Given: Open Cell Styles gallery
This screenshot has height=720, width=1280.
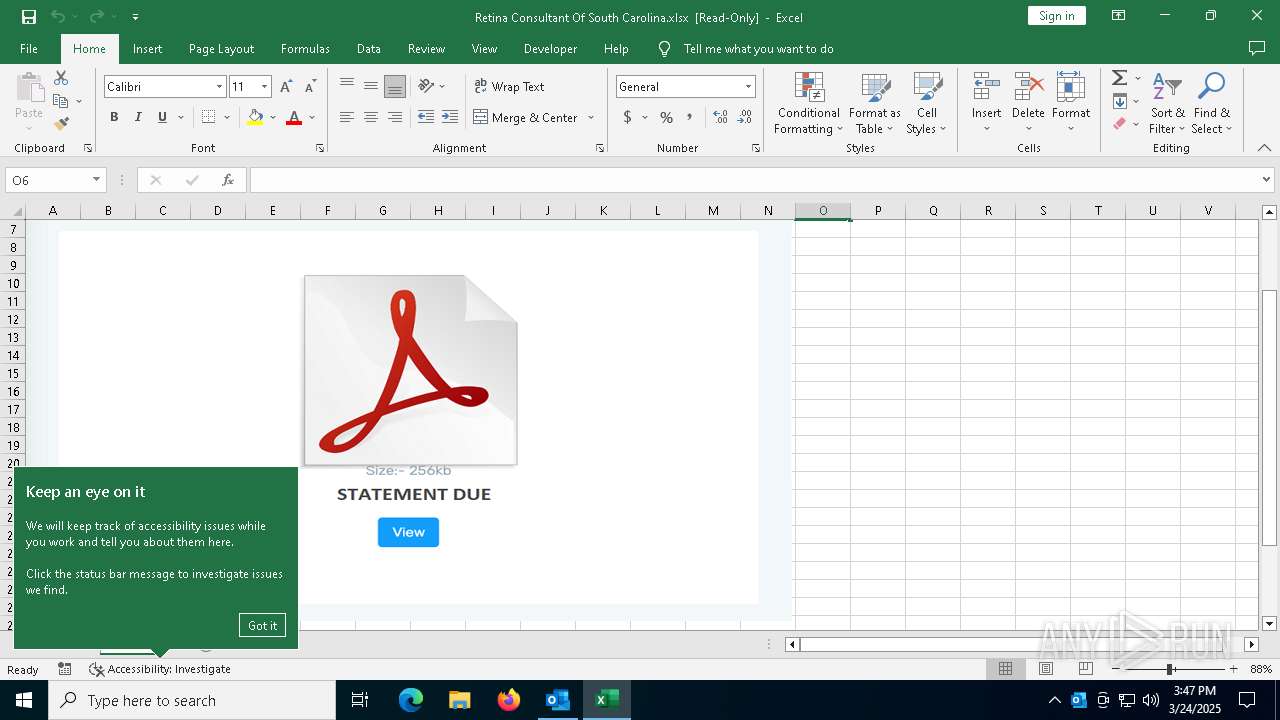Looking at the screenshot, I should [926, 103].
